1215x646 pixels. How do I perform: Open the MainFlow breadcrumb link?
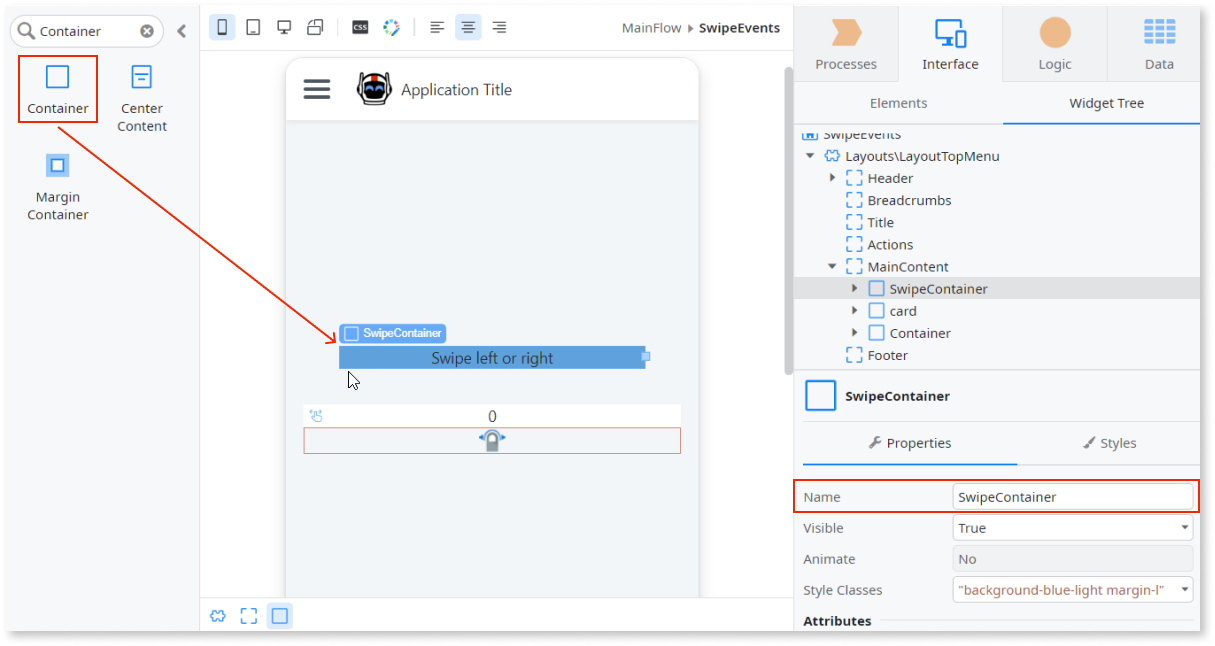651,27
